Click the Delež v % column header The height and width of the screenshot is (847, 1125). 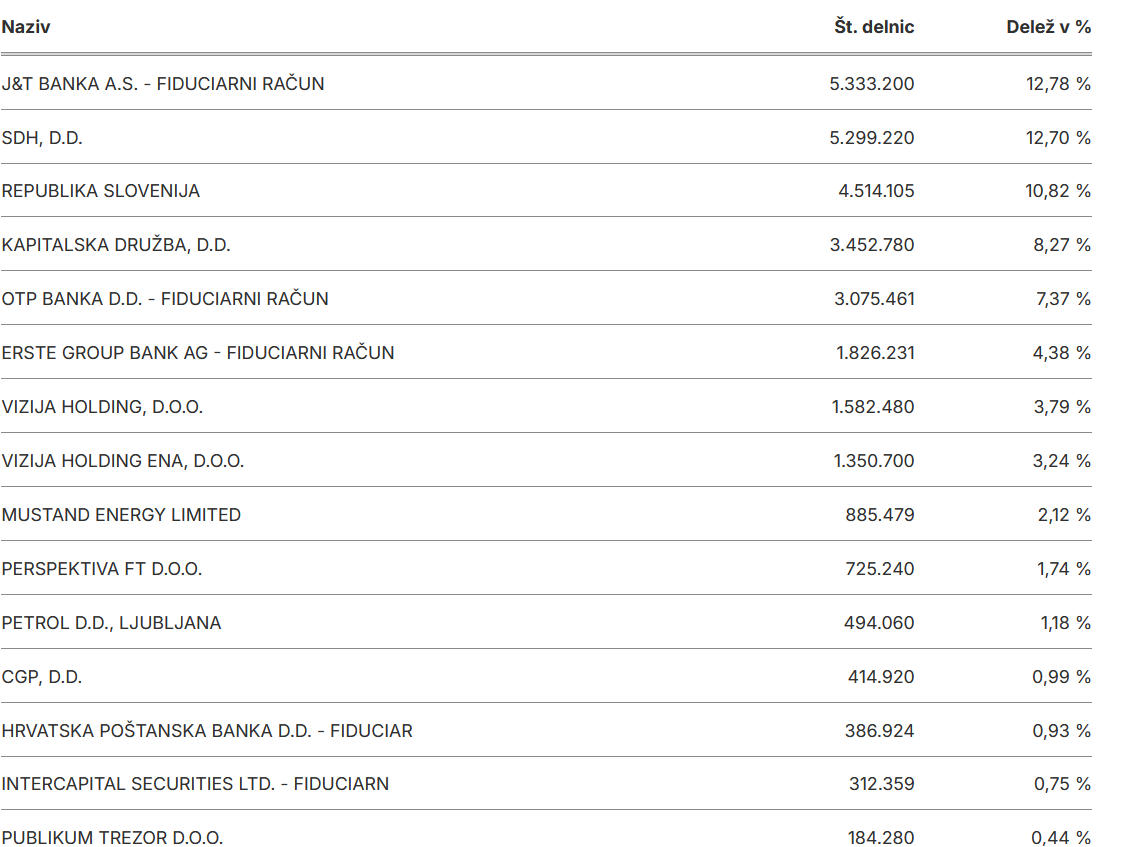tap(1048, 27)
